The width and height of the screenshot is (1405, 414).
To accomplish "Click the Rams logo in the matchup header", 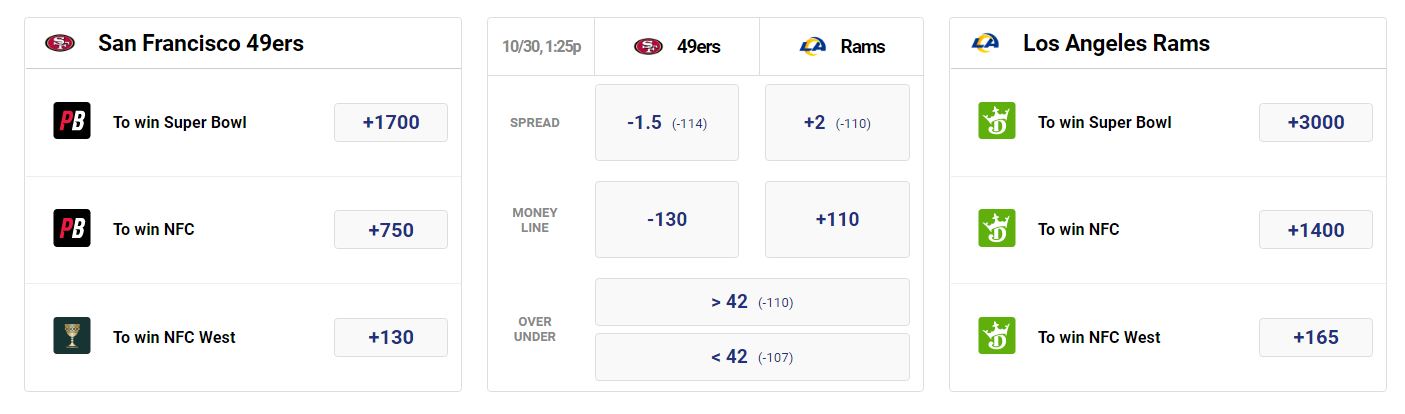I will click(813, 46).
